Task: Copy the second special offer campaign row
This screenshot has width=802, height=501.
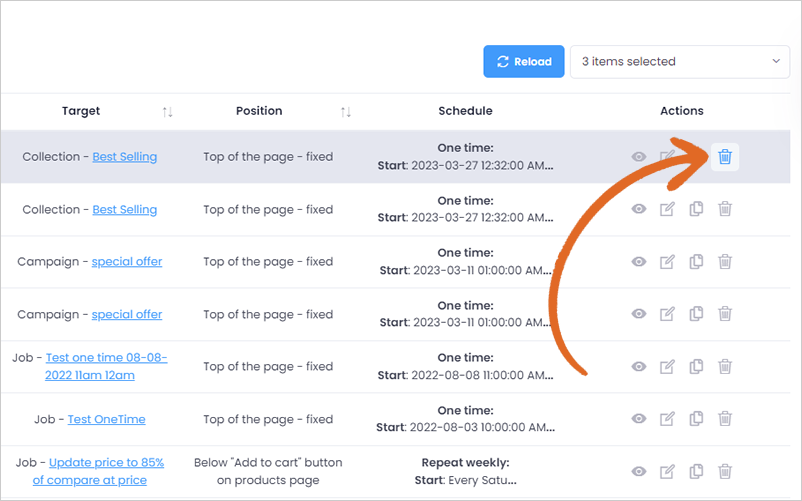Action: [696, 313]
